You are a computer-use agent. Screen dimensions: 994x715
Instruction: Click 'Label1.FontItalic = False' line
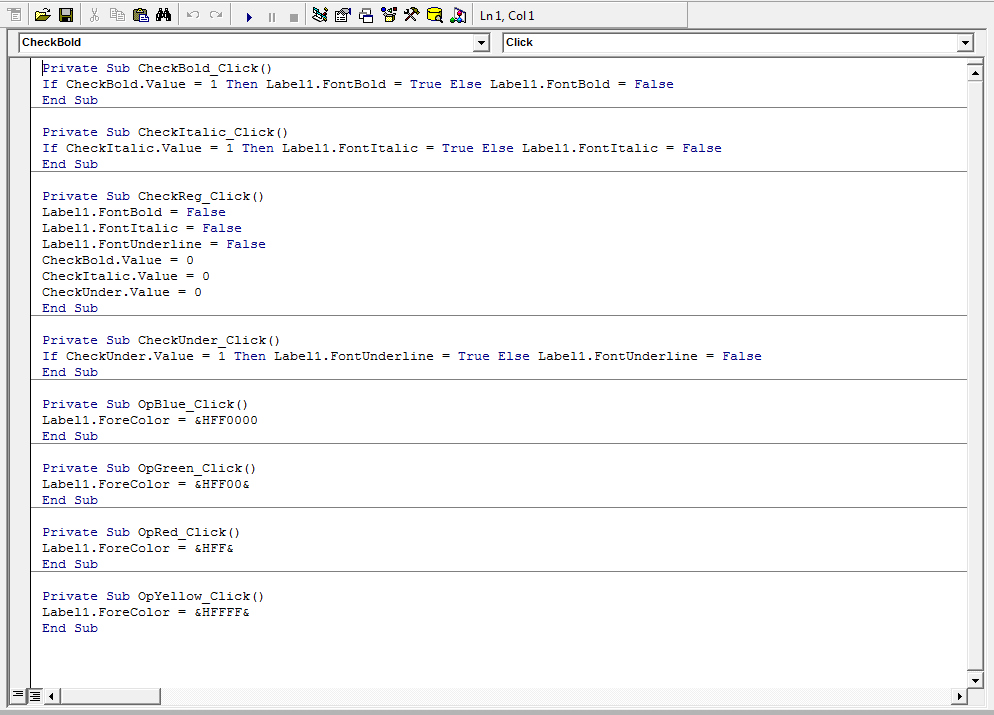click(x=142, y=228)
